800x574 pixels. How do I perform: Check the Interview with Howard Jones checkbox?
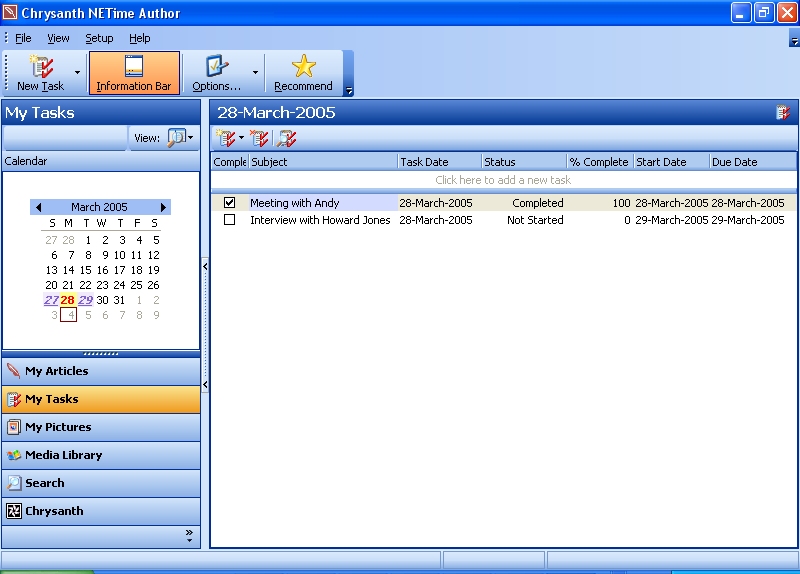[x=229, y=220]
